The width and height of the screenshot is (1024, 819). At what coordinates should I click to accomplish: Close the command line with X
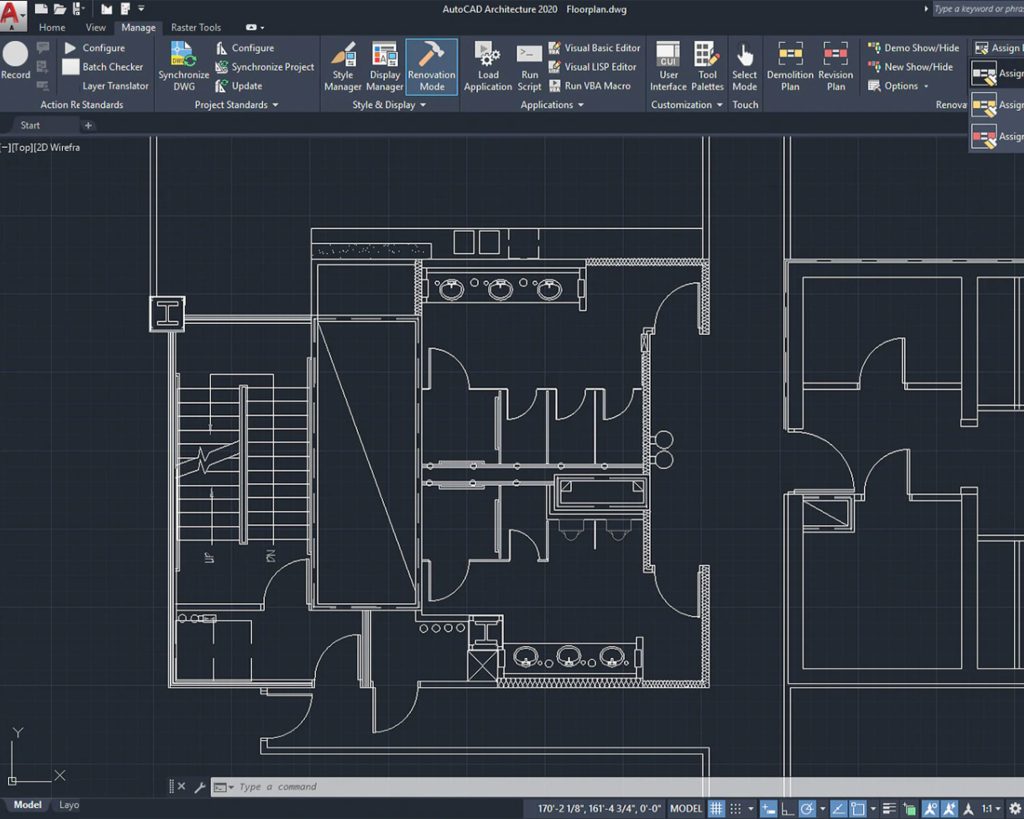coord(182,786)
